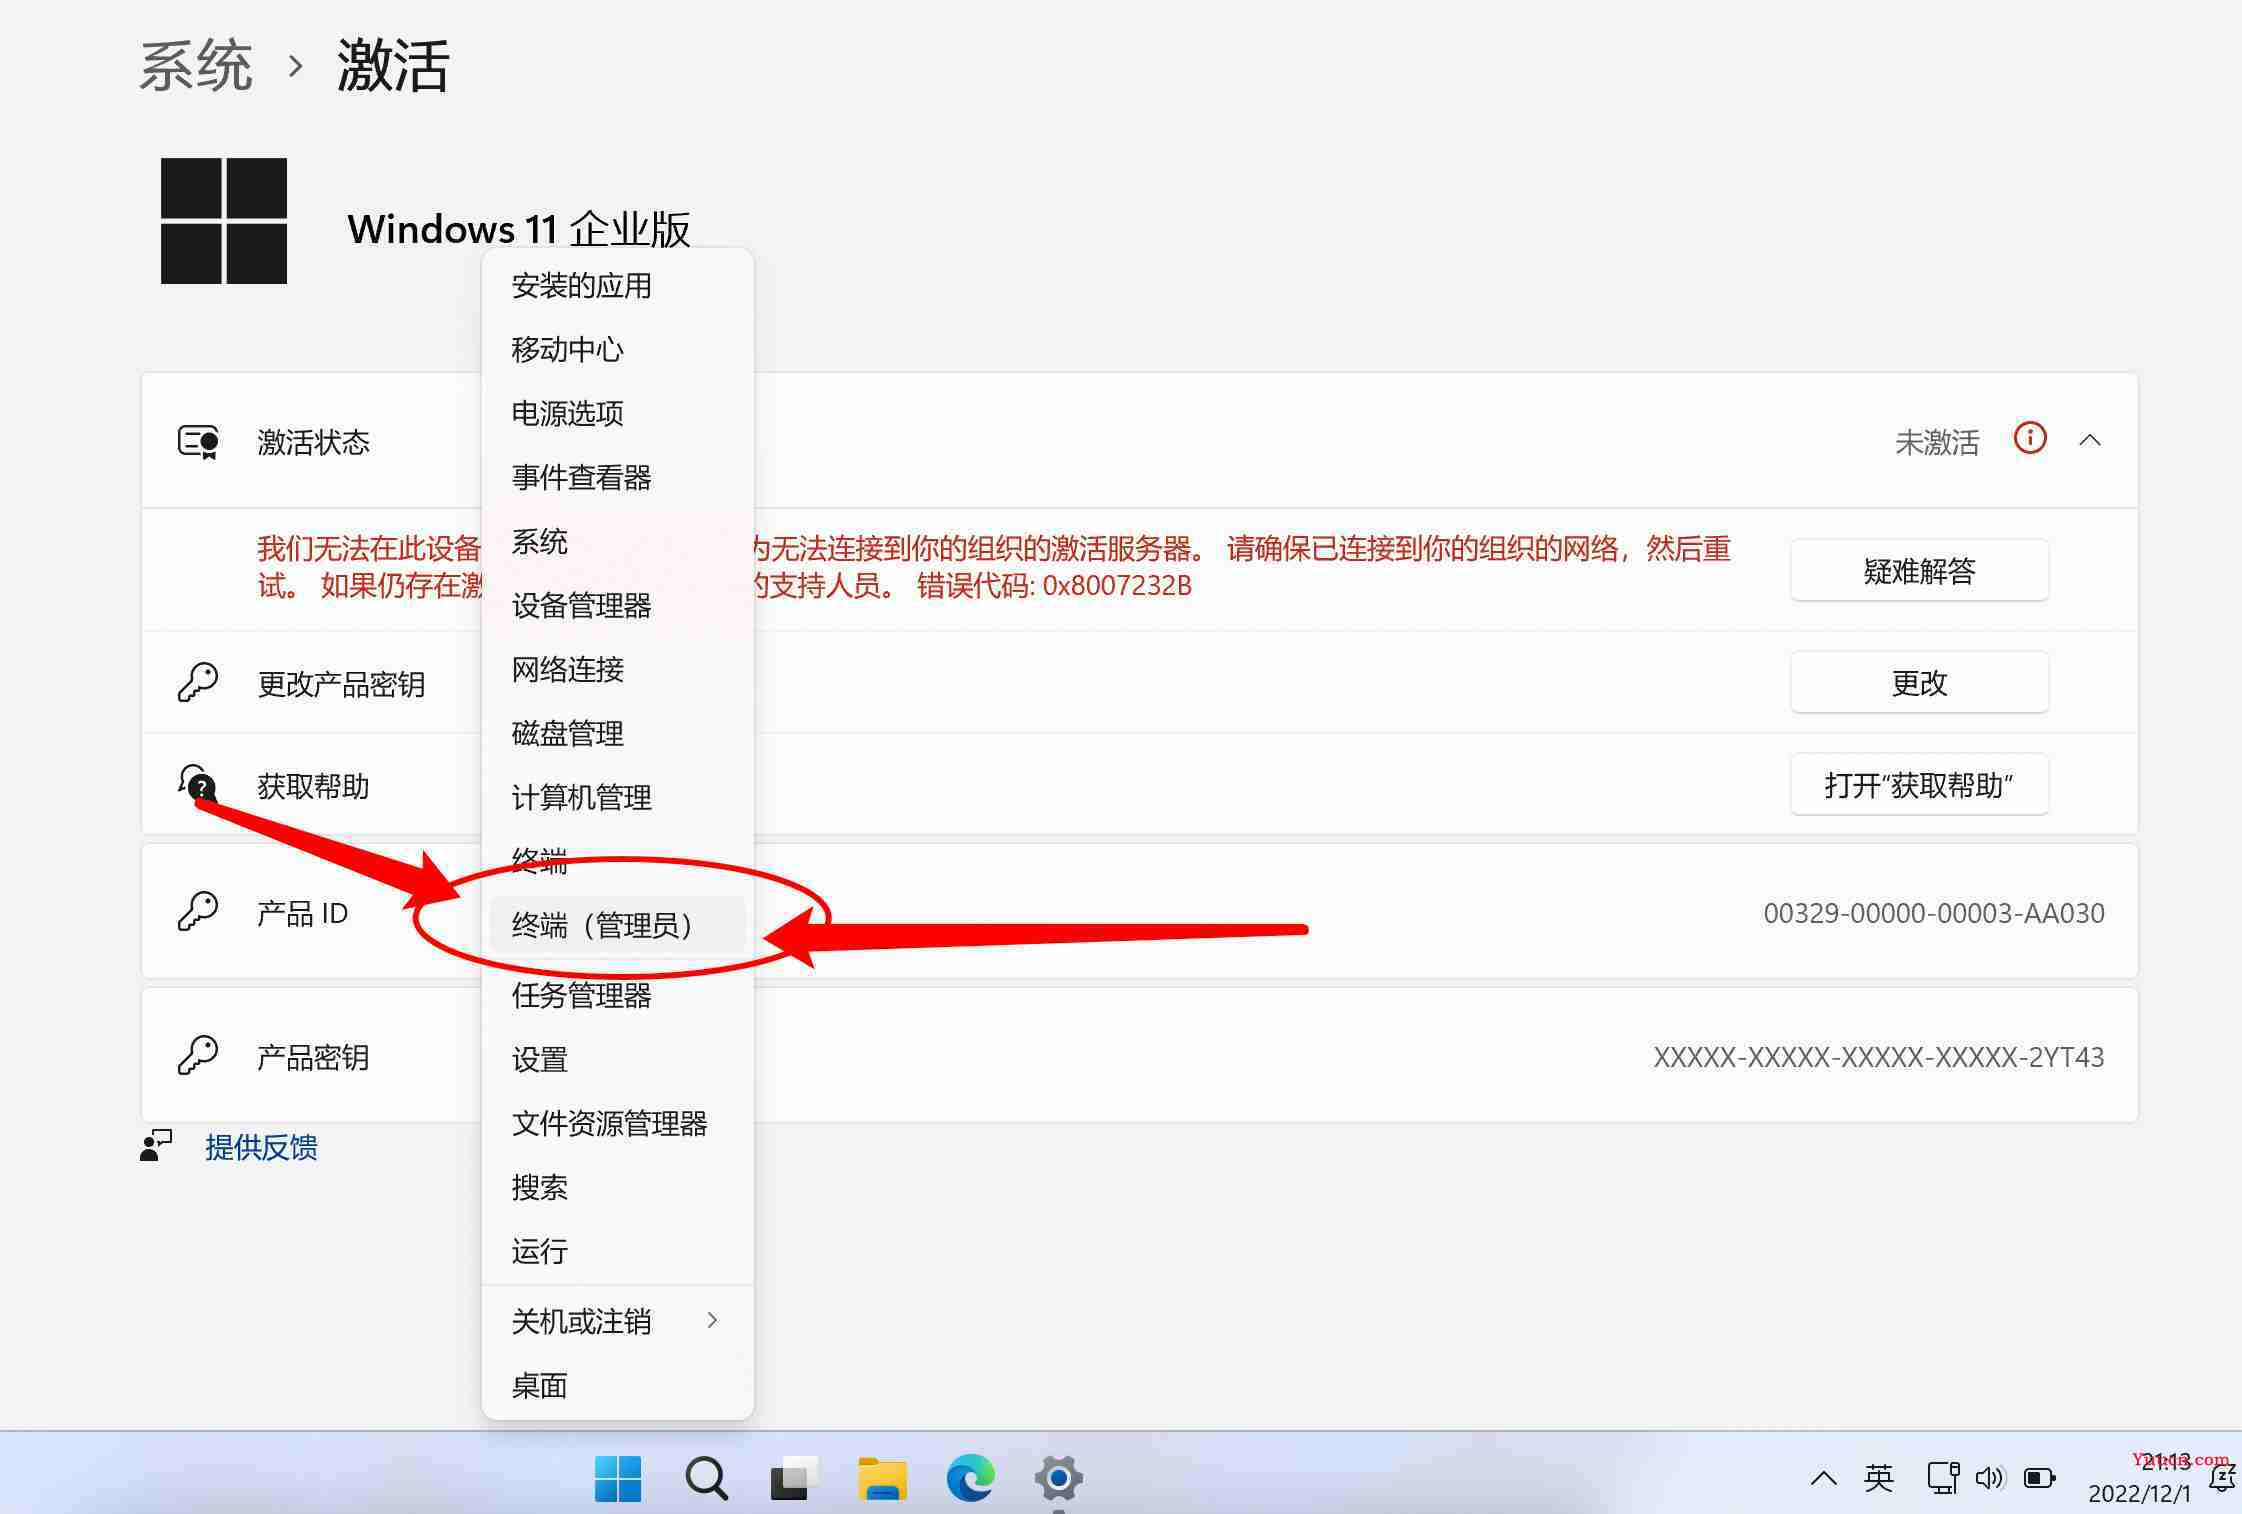Screen dimensions: 2242x1514
Task: Open the Windows Start button
Action: click(x=618, y=1478)
